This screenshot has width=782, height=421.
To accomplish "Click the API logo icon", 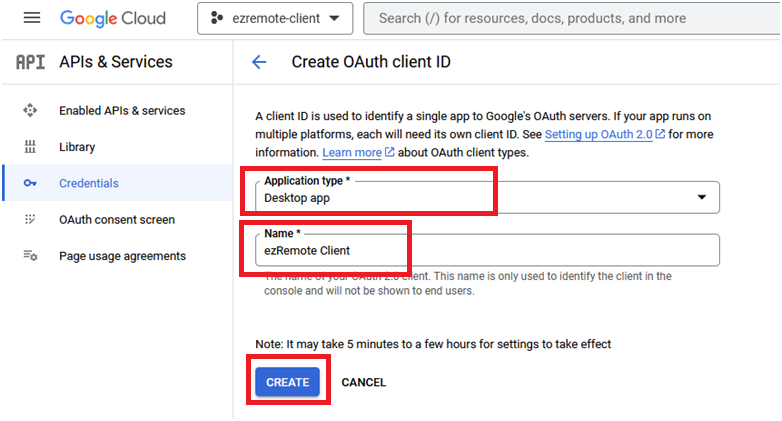I will [30, 62].
